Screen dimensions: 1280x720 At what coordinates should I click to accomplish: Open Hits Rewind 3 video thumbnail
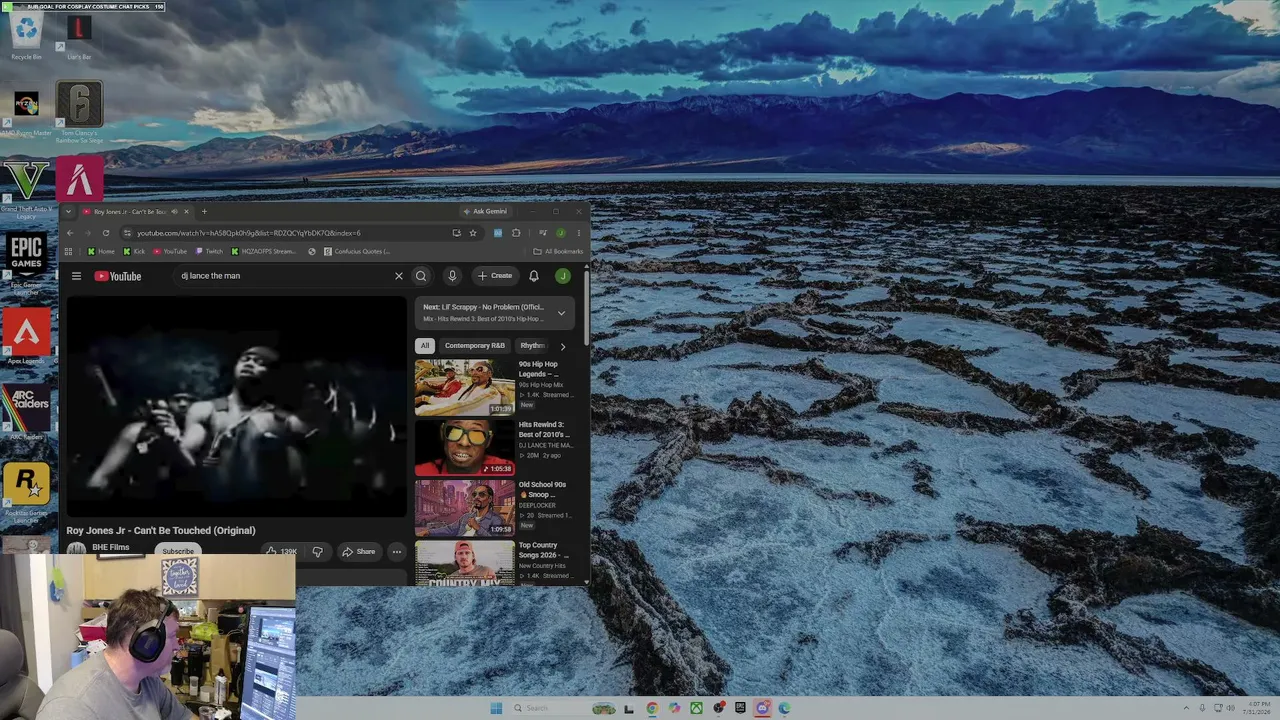click(x=465, y=447)
